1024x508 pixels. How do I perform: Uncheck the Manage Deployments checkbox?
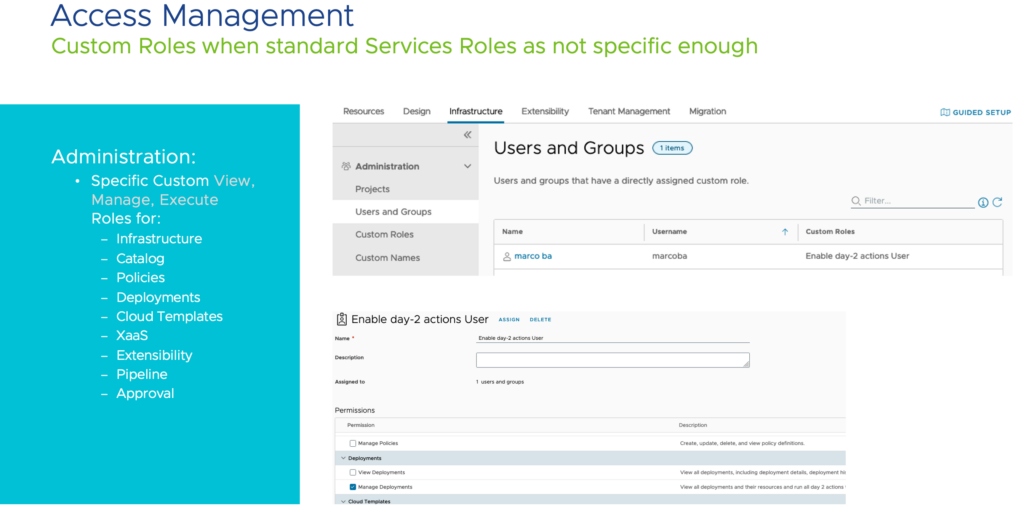click(x=353, y=487)
